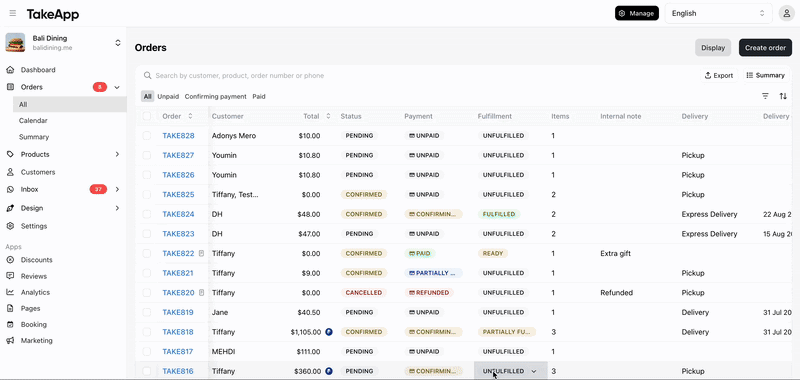The width and height of the screenshot is (800, 380).
Task: Tick the checkbox for order TAKE828
Action: click(x=147, y=136)
